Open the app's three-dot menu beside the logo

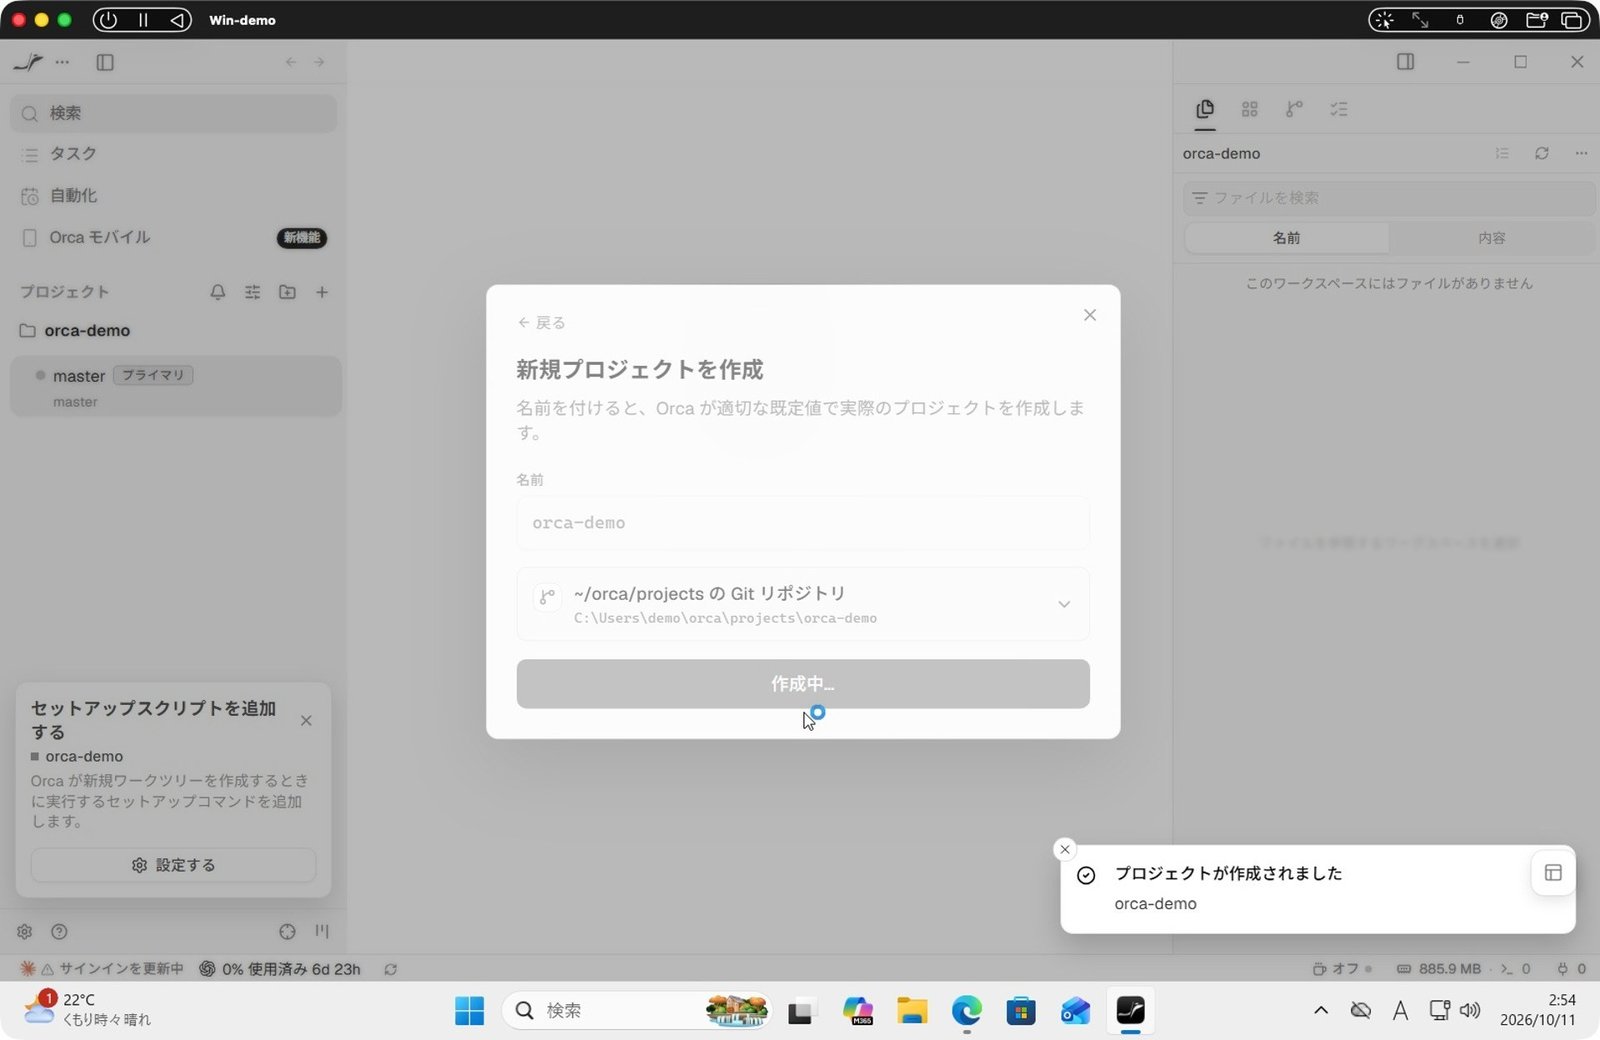(x=63, y=62)
